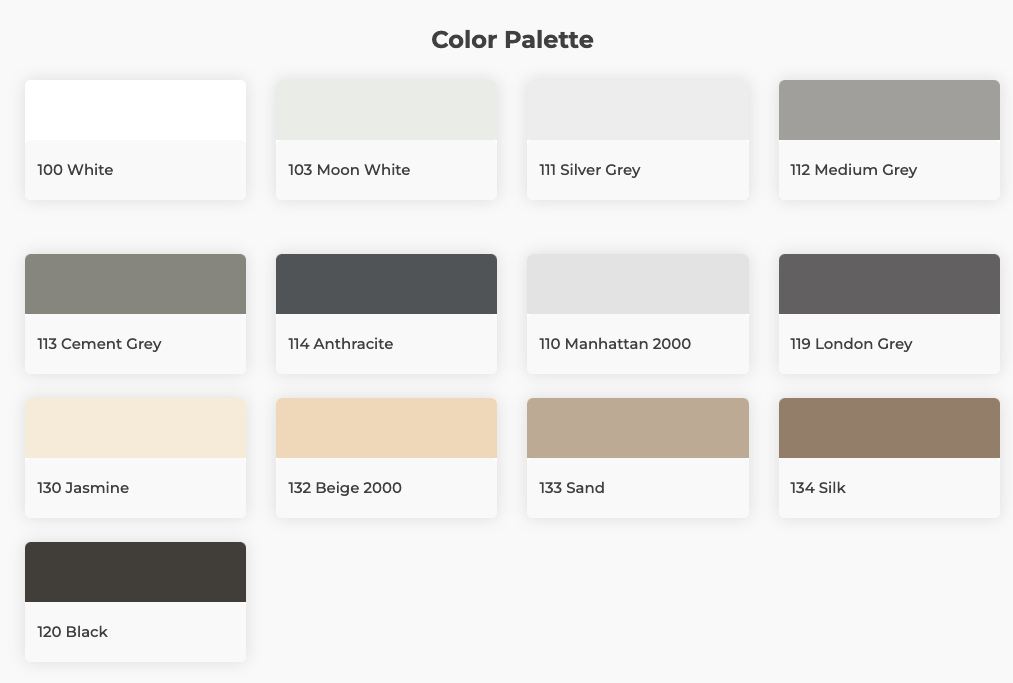Viewport: 1013px width, 683px height.
Task: Pick the 119 London Grey swatch
Action: pyautogui.click(x=889, y=284)
